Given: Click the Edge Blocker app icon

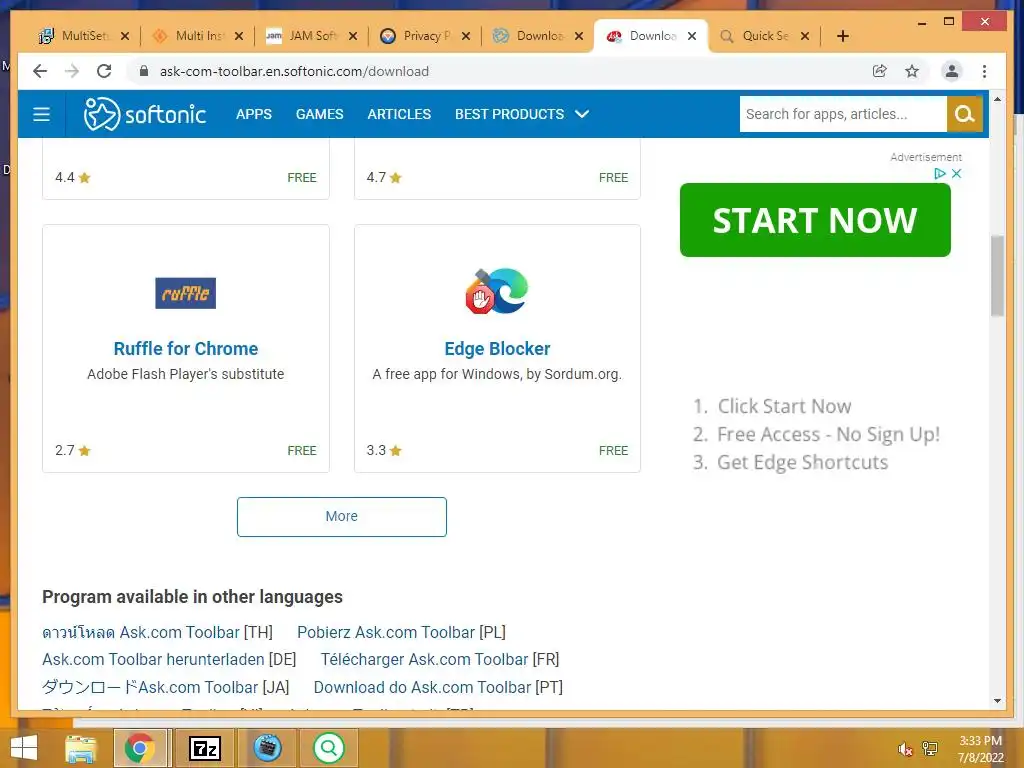Looking at the screenshot, I should 497,291.
